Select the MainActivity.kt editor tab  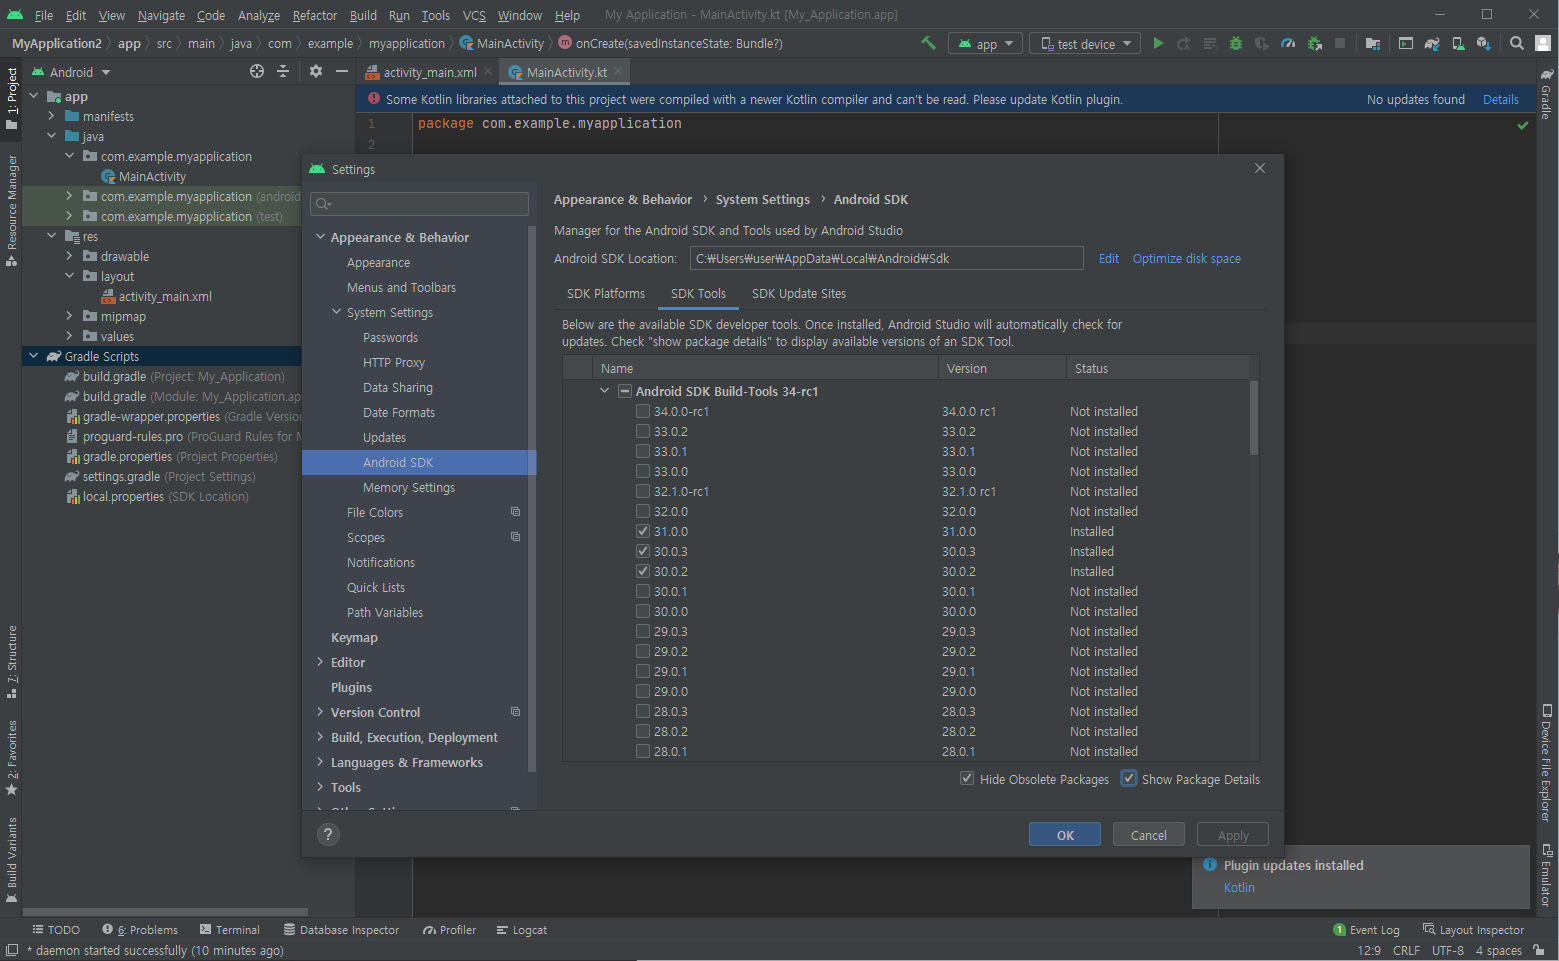point(566,72)
